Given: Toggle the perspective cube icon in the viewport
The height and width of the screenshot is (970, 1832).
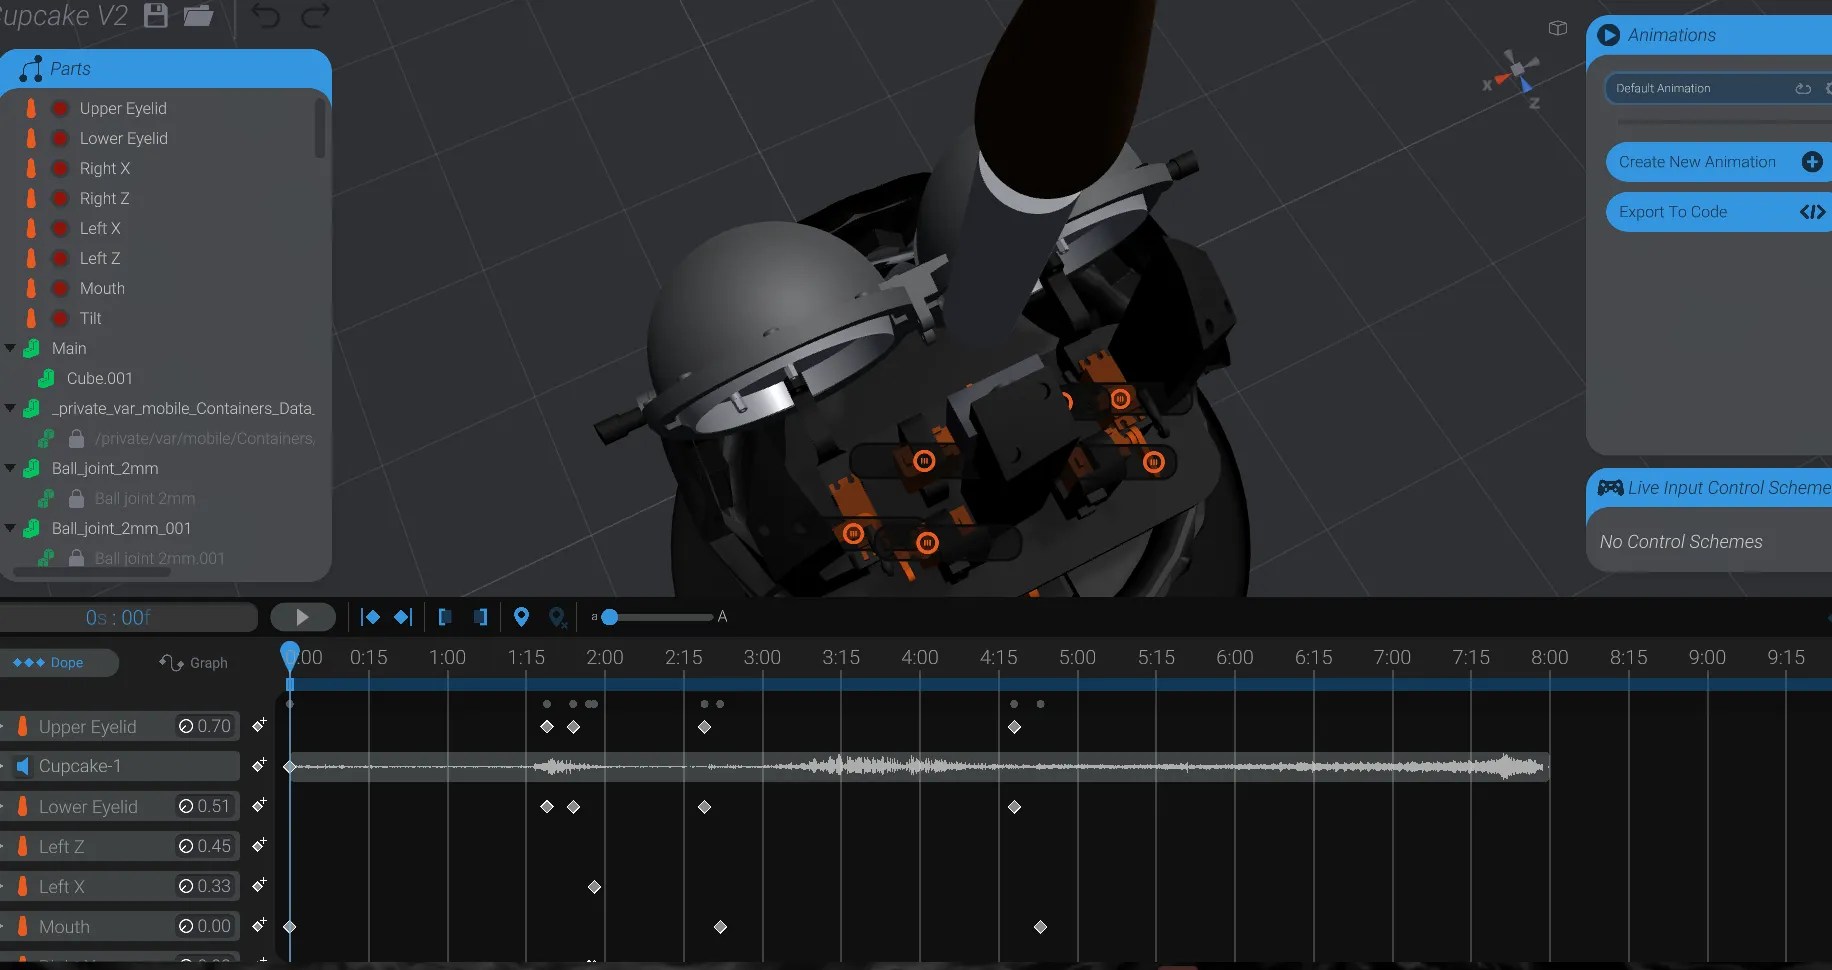Looking at the screenshot, I should coord(1558,28).
